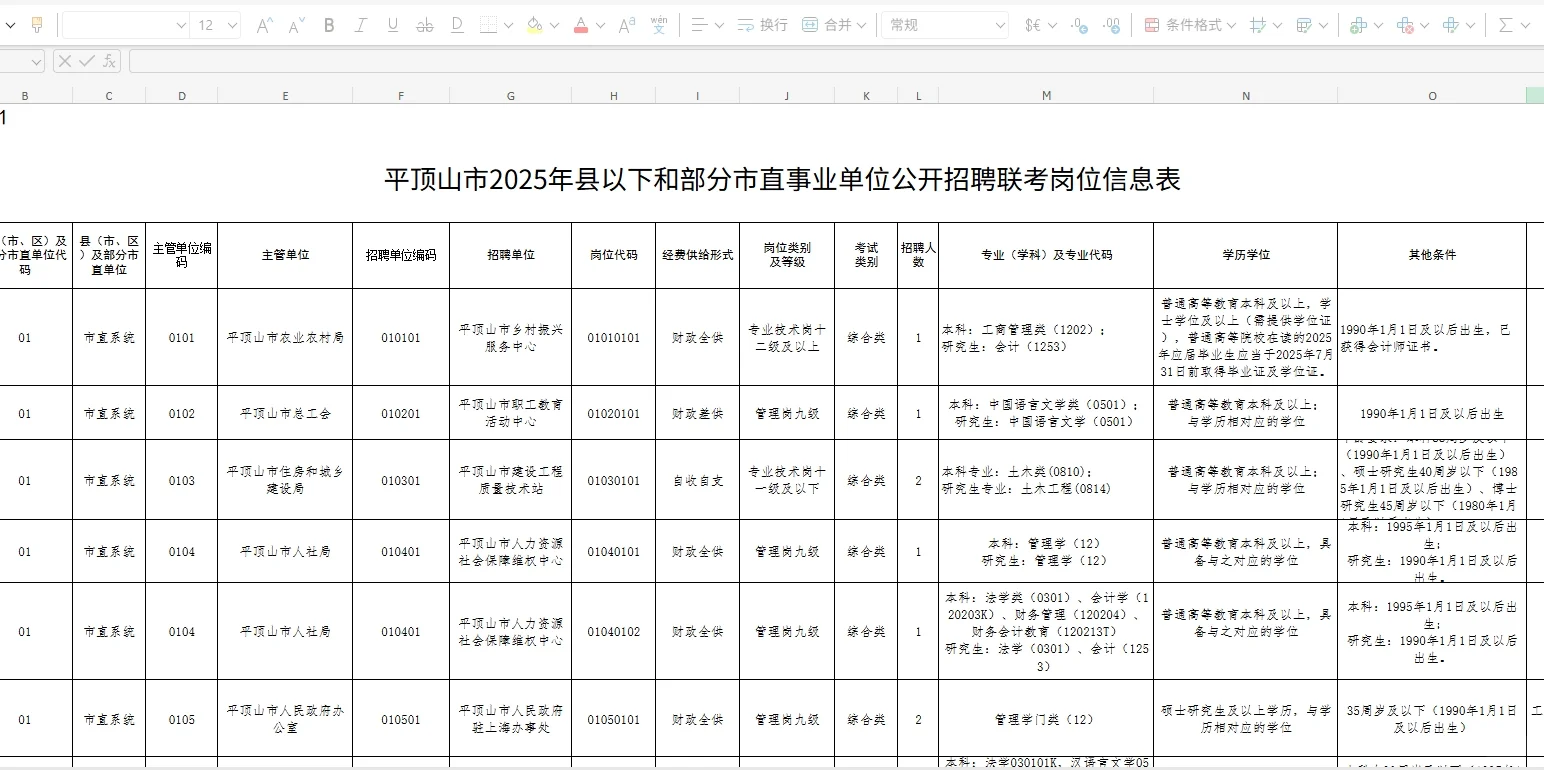Toggle bold formatting

(x=328, y=25)
